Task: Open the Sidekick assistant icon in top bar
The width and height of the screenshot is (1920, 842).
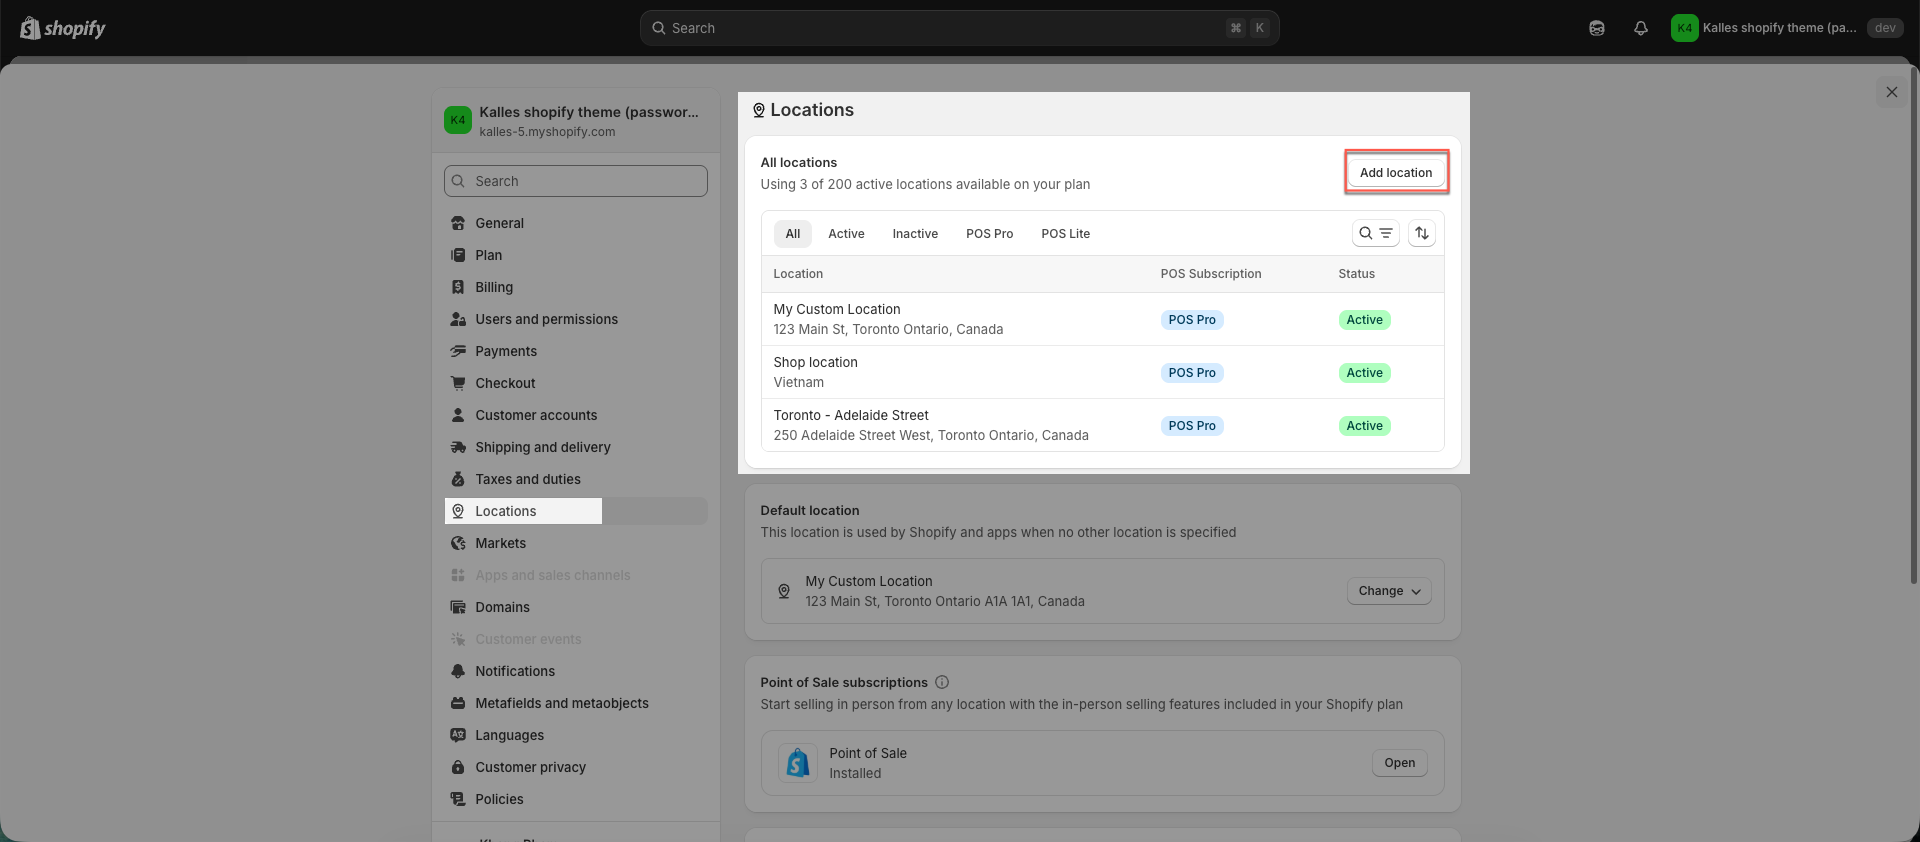Action: pos(1597,28)
